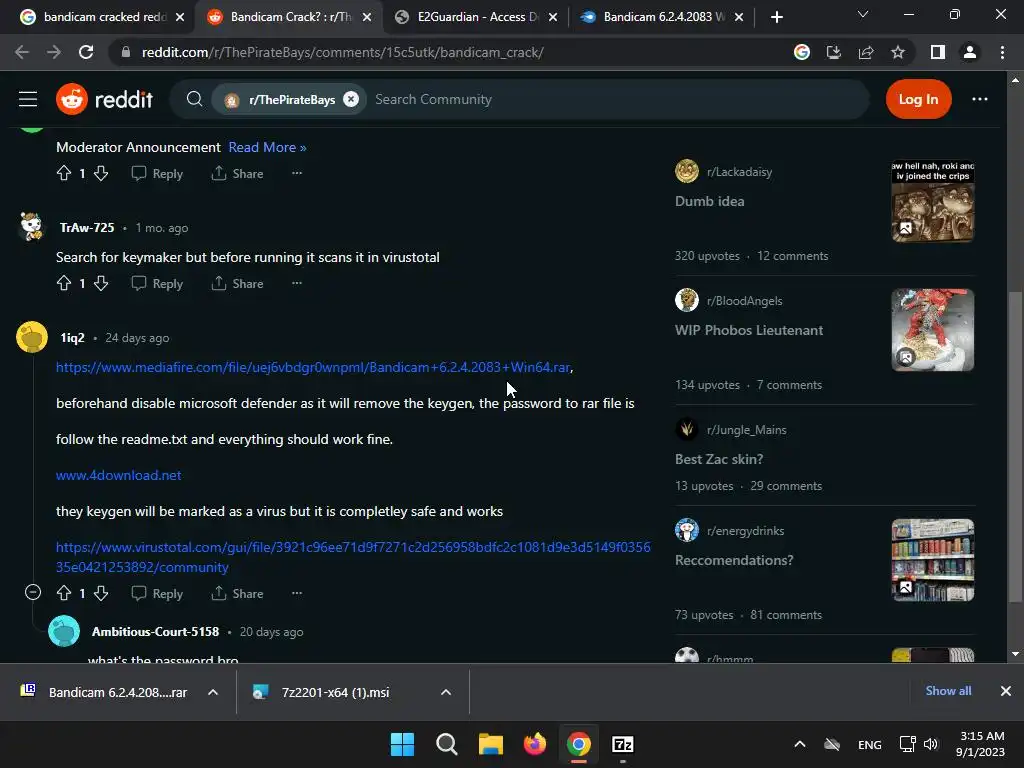Screen dimensions: 1024x768
Task: Open ENG language input switcher
Action: (869, 744)
